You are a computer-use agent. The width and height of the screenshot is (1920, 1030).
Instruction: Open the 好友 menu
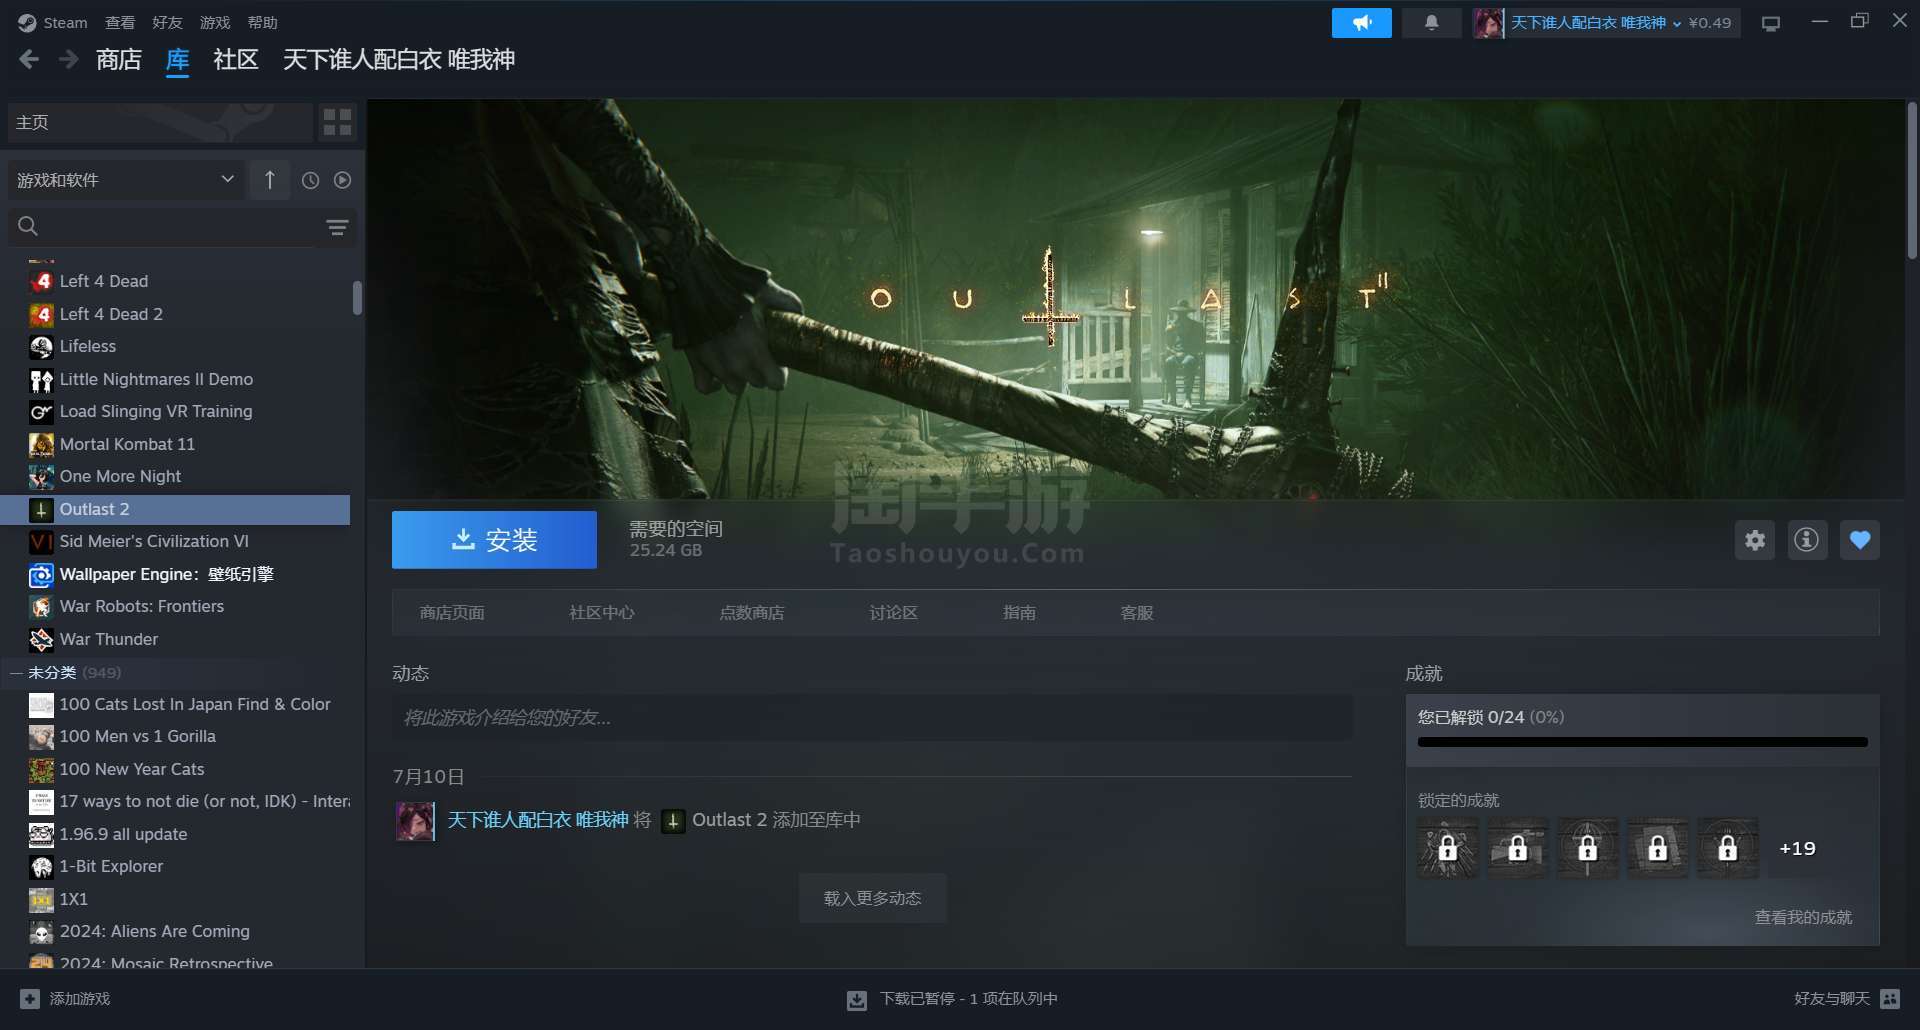[167, 22]
